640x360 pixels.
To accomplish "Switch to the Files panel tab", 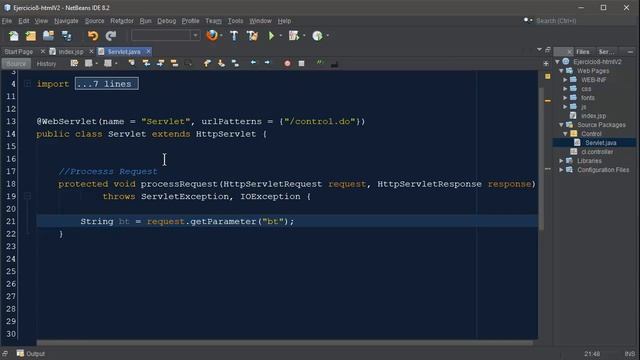I will click(x=582, y=52).
